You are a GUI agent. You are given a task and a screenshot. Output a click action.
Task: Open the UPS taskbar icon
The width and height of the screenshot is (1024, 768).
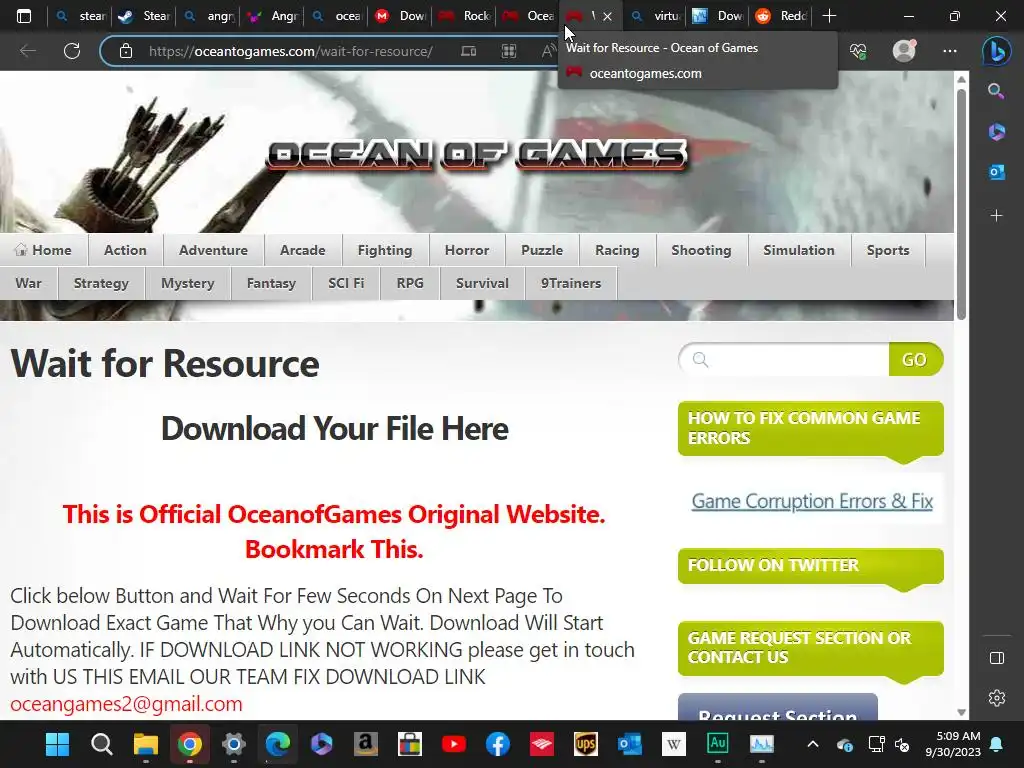click(586, 744)
